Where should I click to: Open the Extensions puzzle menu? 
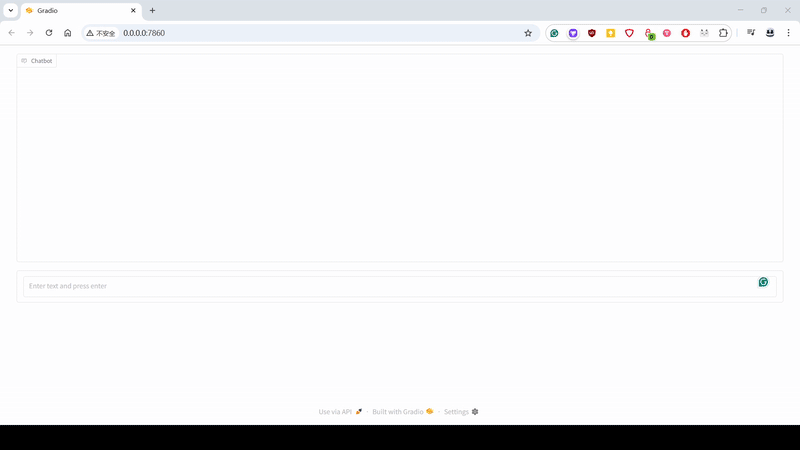click(723, 33)
